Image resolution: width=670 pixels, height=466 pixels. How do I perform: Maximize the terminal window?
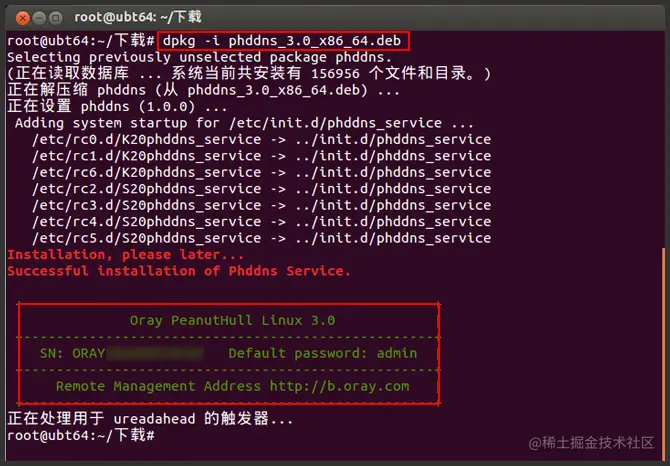pyautogui.click(x=56, y=17)
